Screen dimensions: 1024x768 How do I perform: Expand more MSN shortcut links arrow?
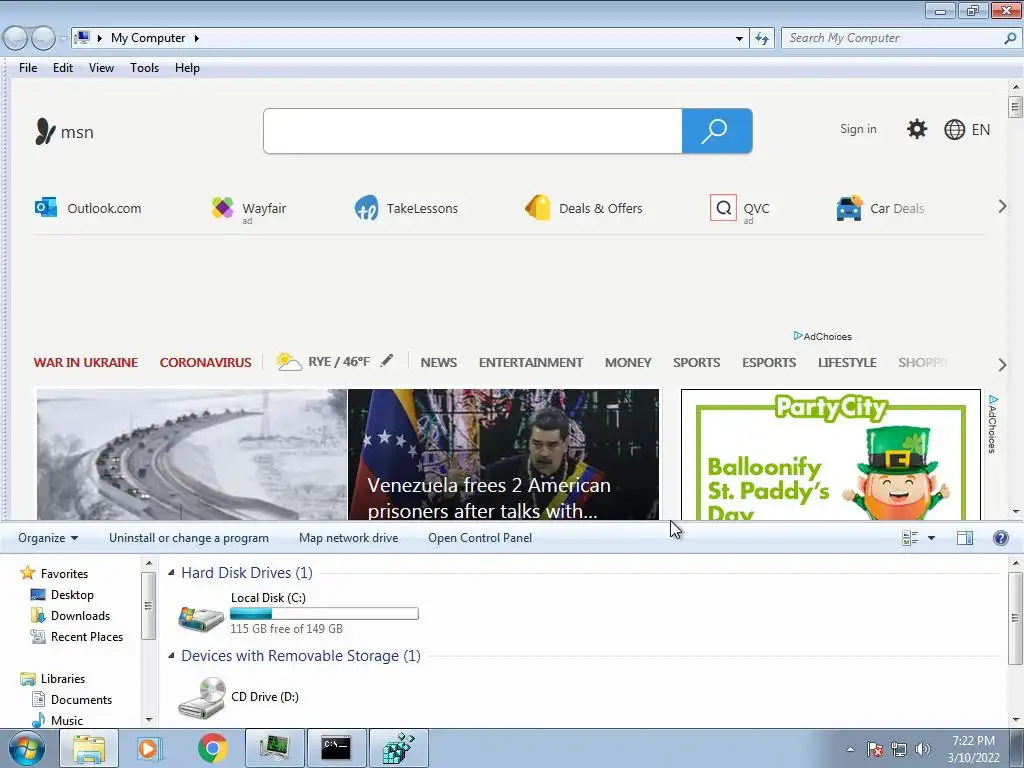point(1002,207)
